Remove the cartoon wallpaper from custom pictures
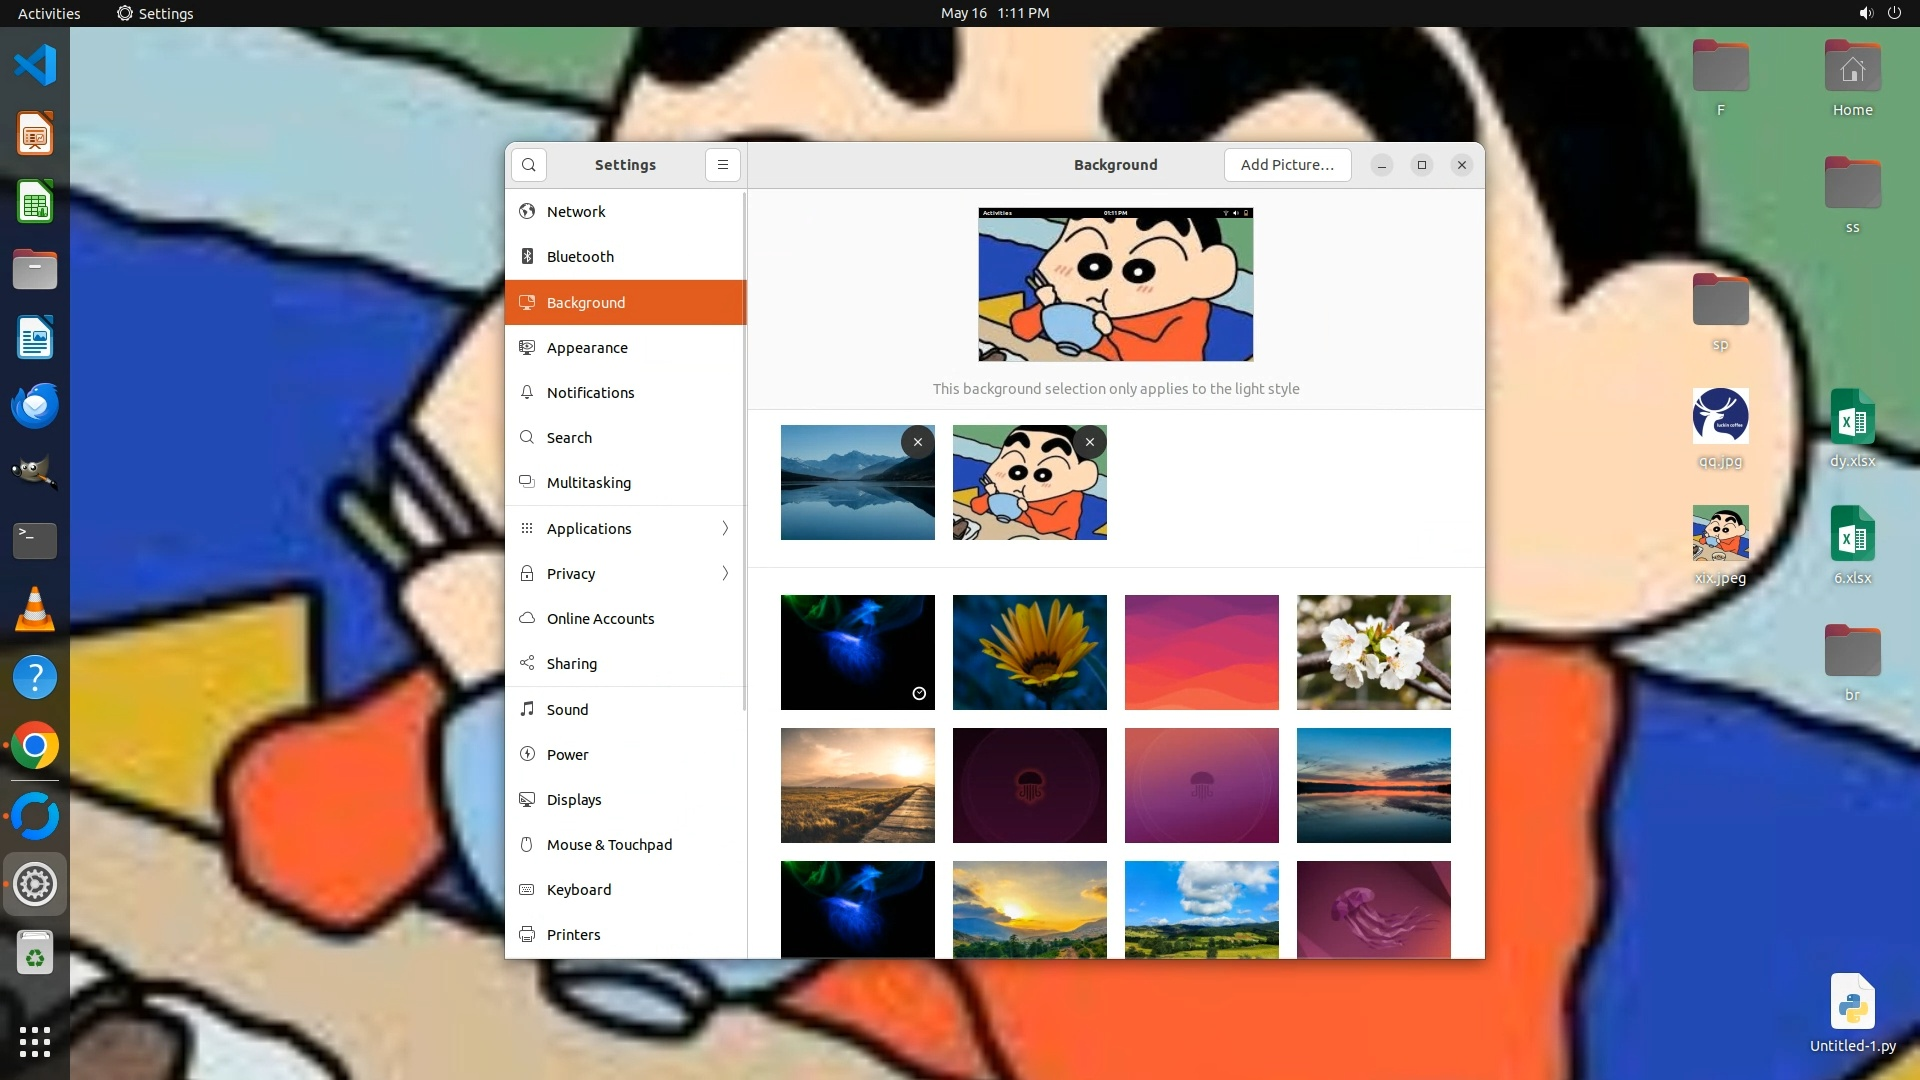This screenshot has width=1920, height=1080. pos(1089,442)
